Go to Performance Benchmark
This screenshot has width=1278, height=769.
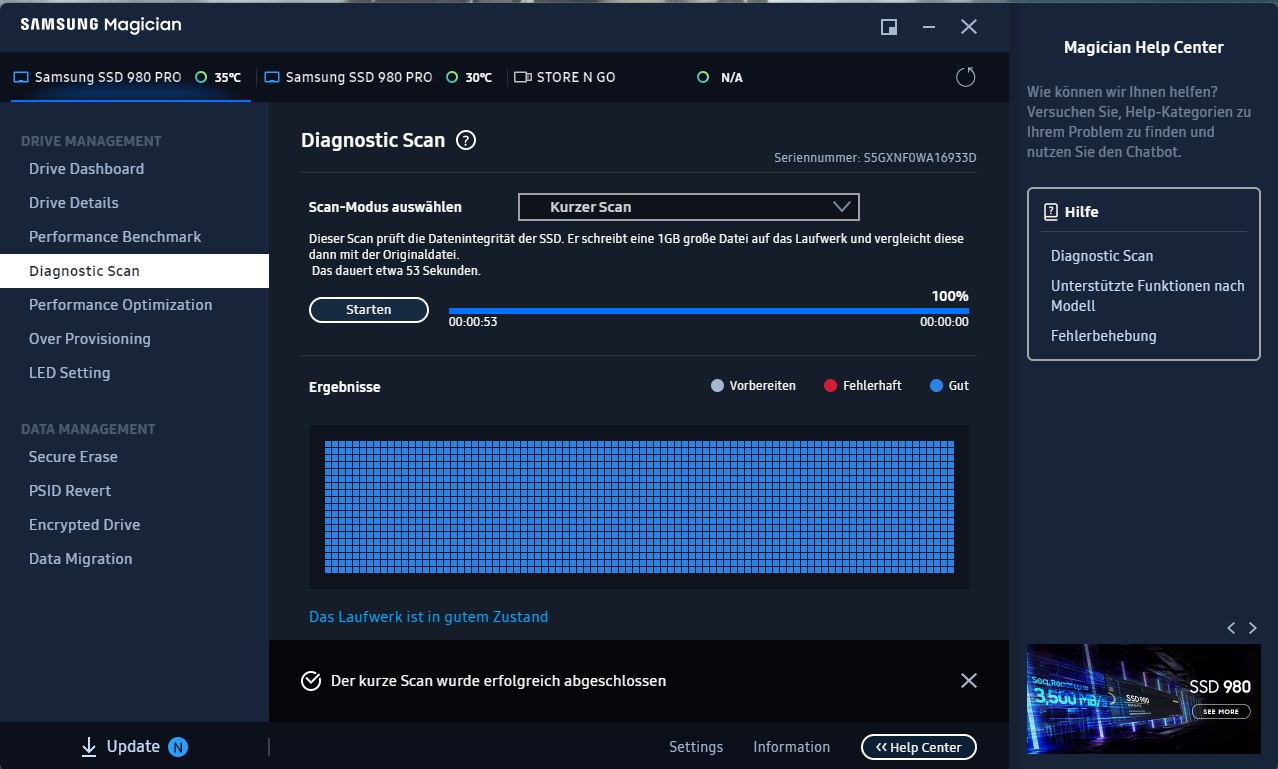115,237
